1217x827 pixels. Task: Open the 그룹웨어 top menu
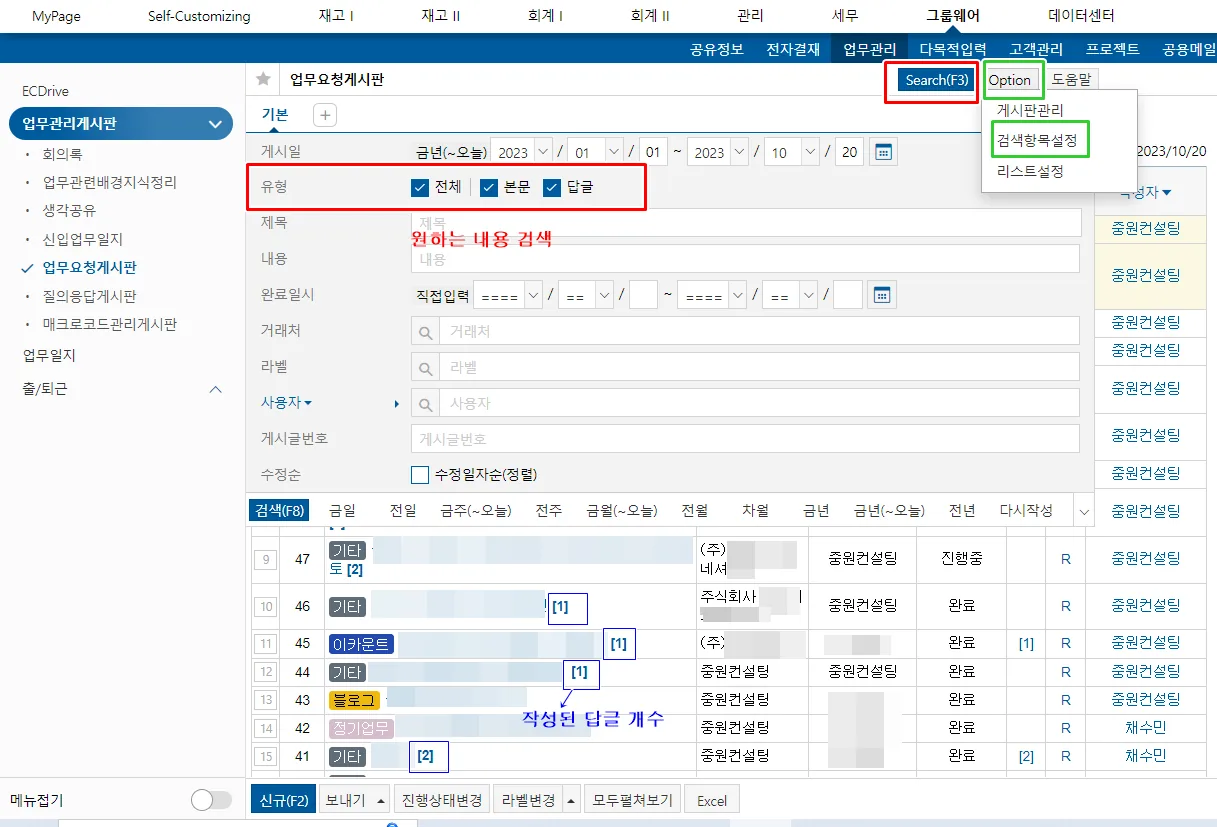pos(953,16)
